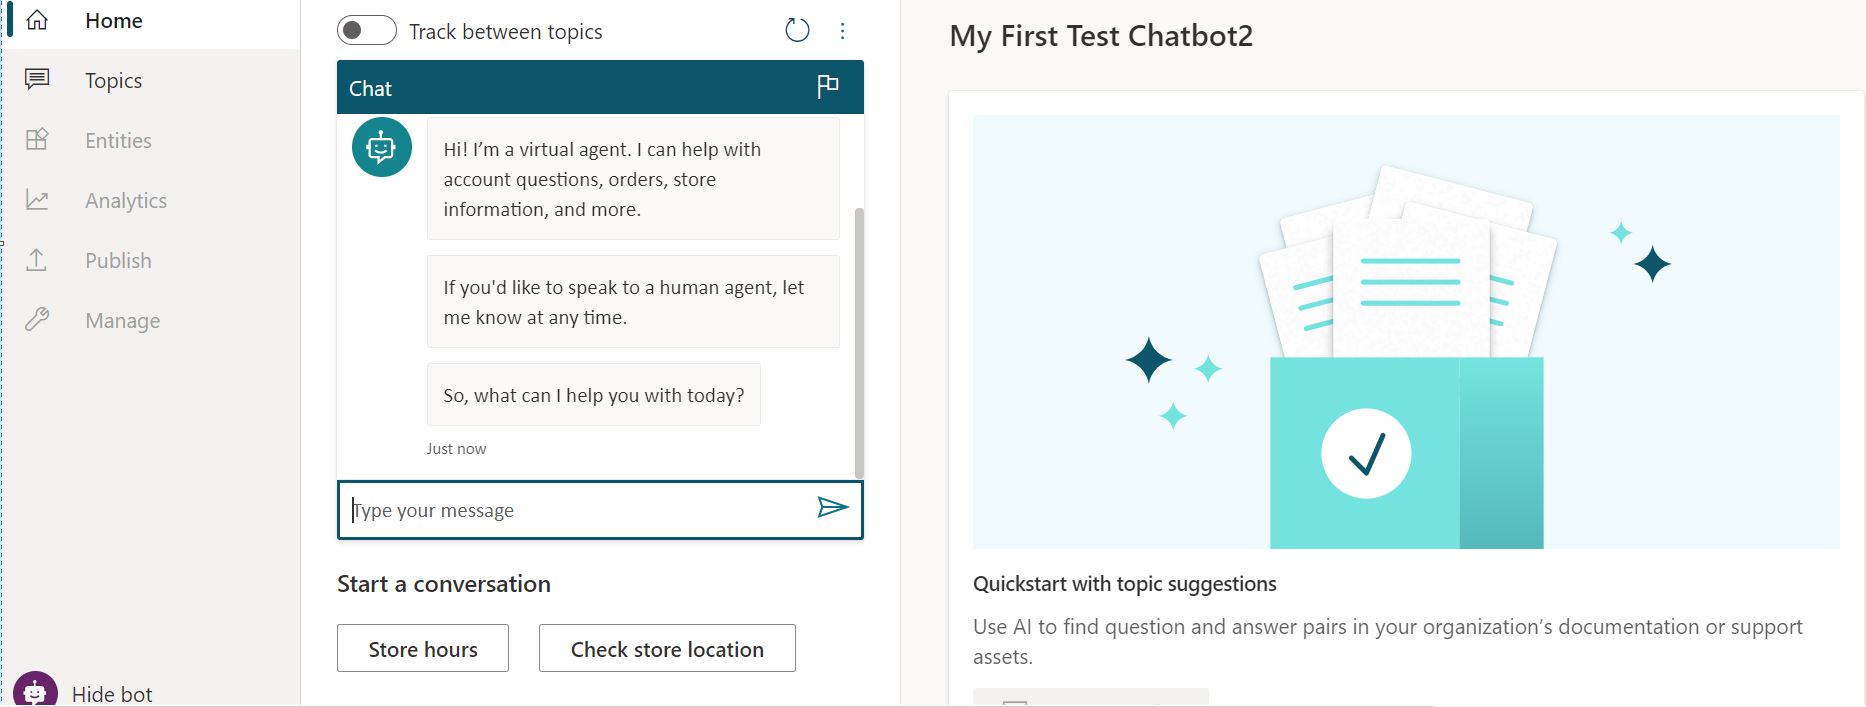Image resolution: width=1866 pixels, height=707 pixels.
Task: Click the quickstart illustration image
Action: [1406, 332]
